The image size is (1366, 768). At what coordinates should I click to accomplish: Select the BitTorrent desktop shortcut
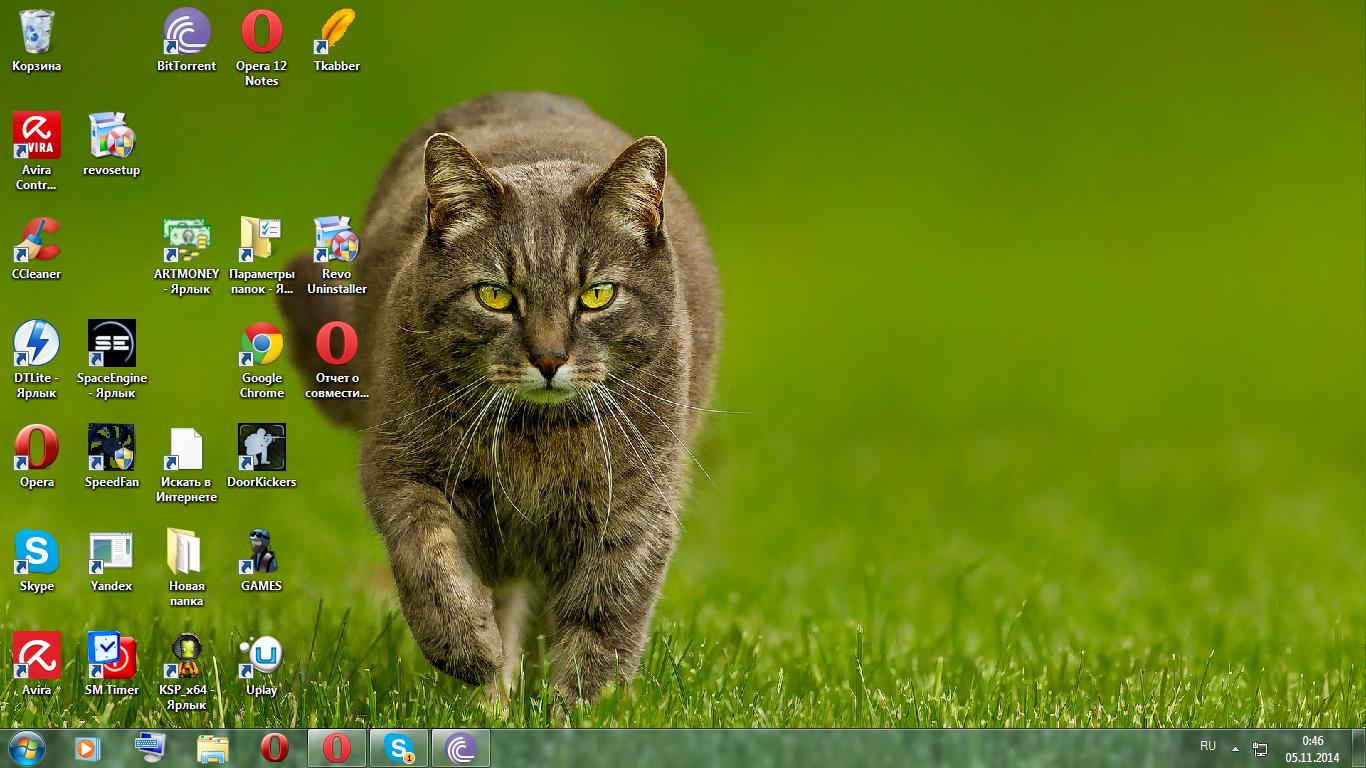point(186,41)
